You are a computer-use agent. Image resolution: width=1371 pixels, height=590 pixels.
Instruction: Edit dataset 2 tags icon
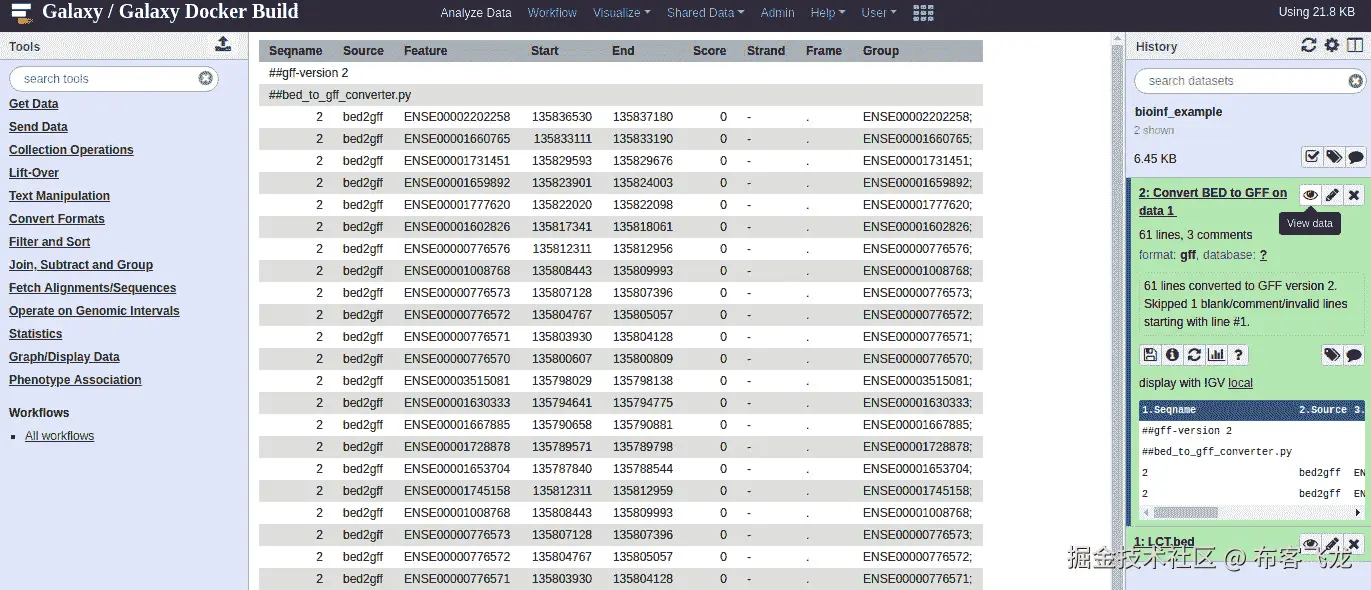(x=1332, y=354)
